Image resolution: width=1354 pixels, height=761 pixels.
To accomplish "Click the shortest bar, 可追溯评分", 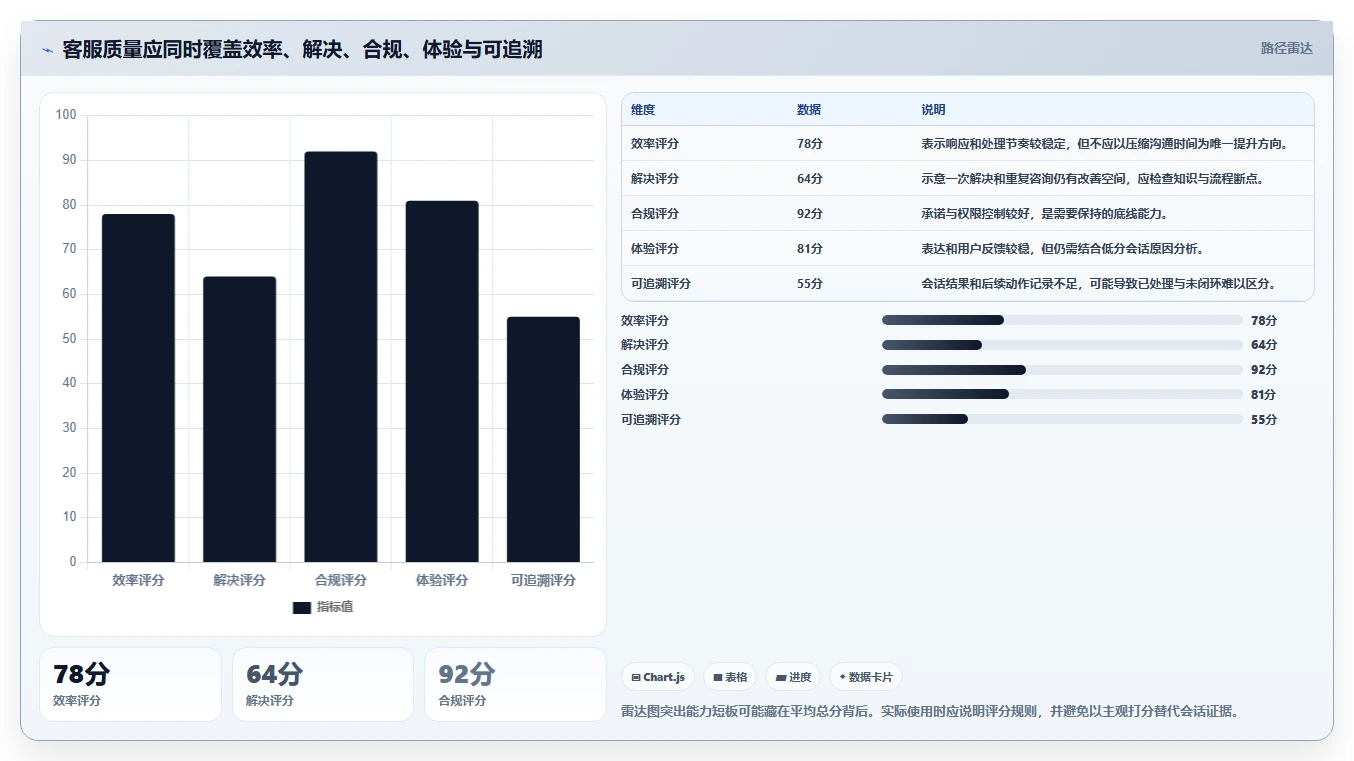I will tap(543, 439).
